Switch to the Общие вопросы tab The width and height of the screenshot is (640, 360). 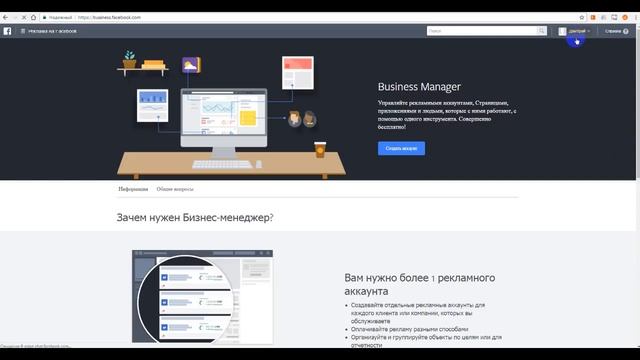[x=175, y=189]
